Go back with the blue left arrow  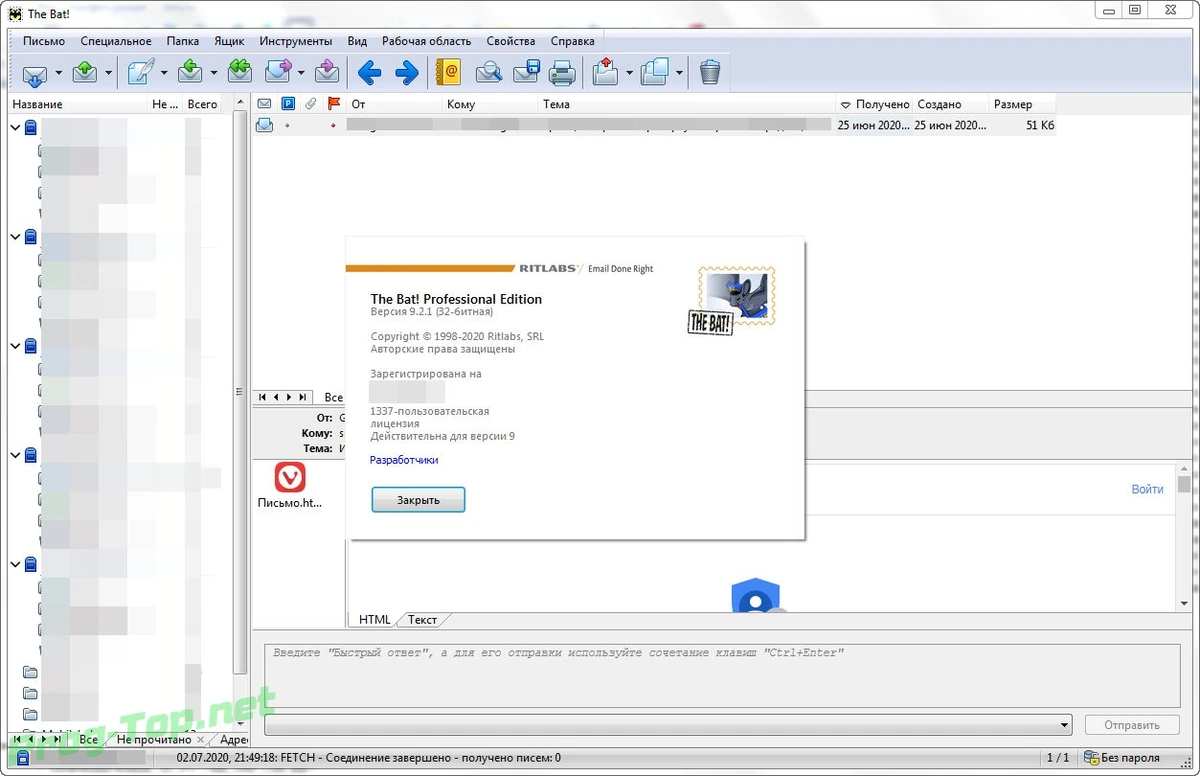point(370,72)
